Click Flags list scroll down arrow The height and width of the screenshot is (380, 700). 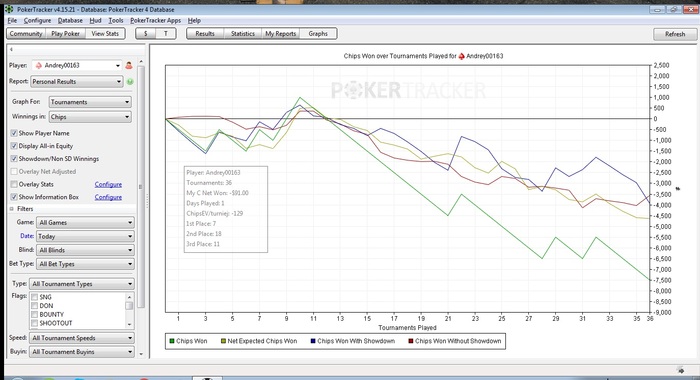pos(129,325)
